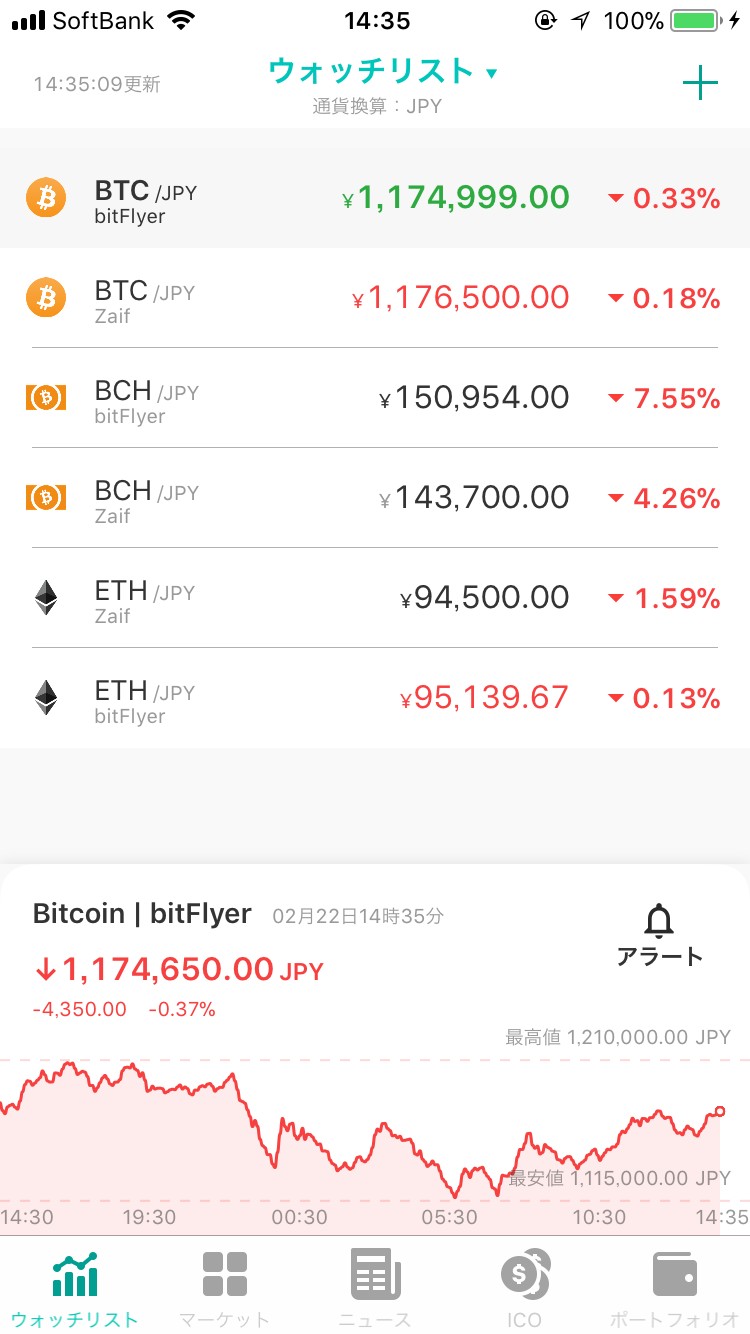Image resolution: width=750 pixels, height=1334 pixels.
Task: Open the ICO tab coin icon
Action: point(525,1274)
